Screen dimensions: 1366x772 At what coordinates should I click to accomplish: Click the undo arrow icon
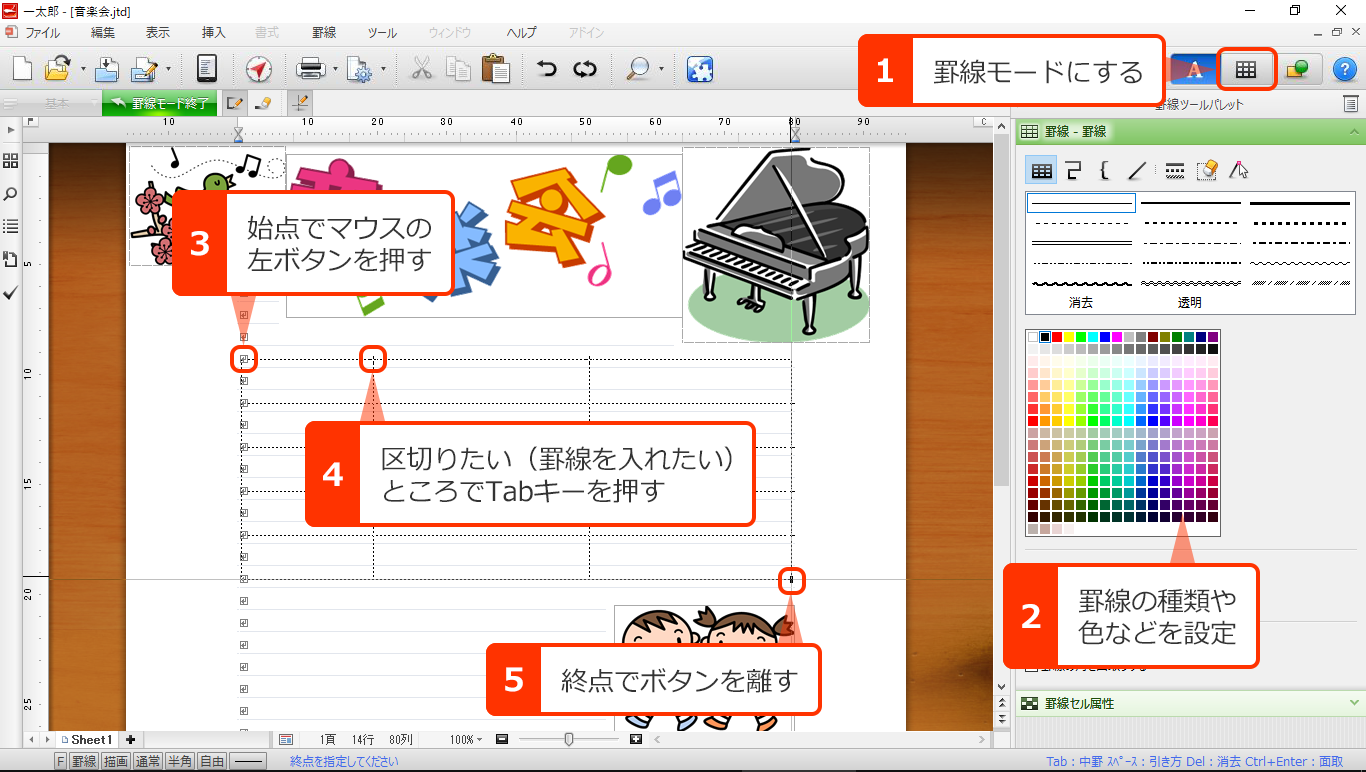tap(546, 70)
